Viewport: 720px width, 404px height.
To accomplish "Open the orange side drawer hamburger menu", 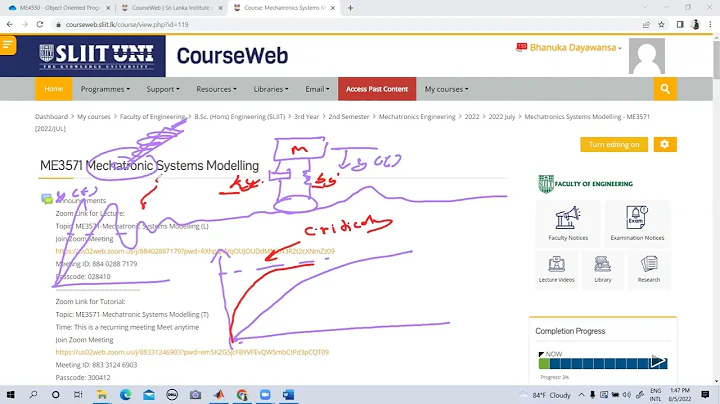I will pos(8,45).
